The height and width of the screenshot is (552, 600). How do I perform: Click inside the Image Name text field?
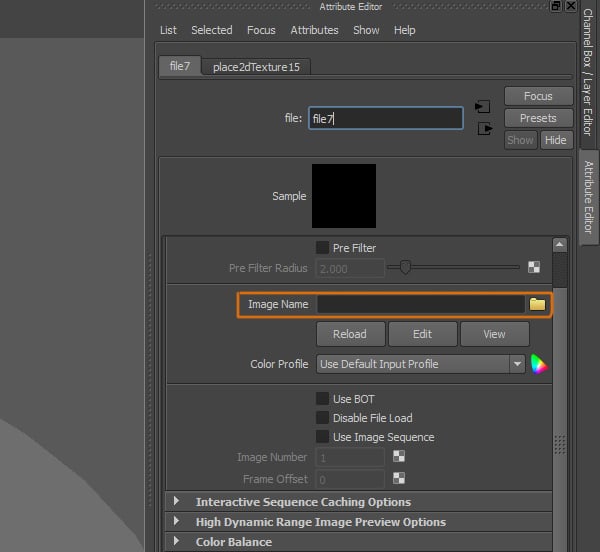click(x=420, y=304)
